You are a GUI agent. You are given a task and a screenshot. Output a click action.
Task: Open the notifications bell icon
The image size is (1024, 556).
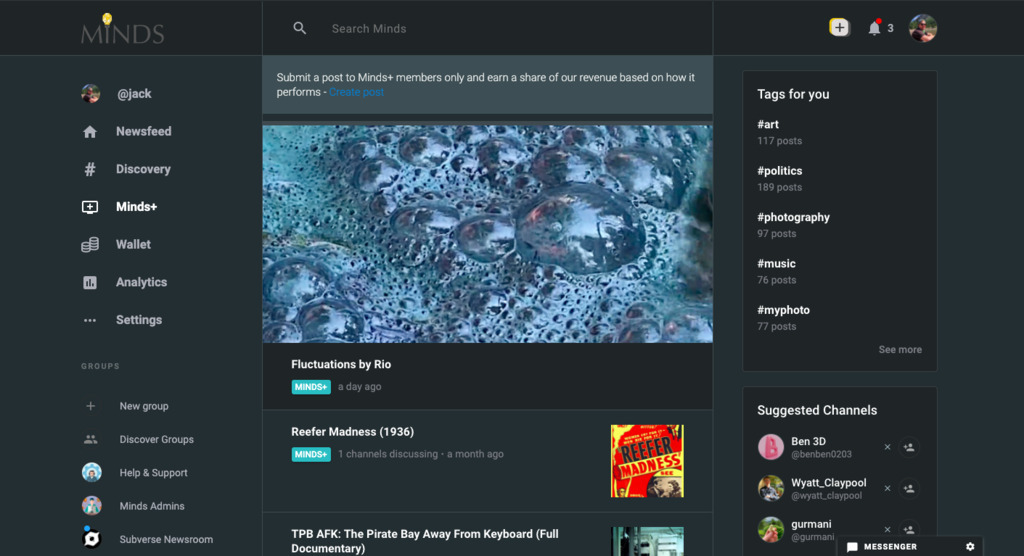pos(874,28)
